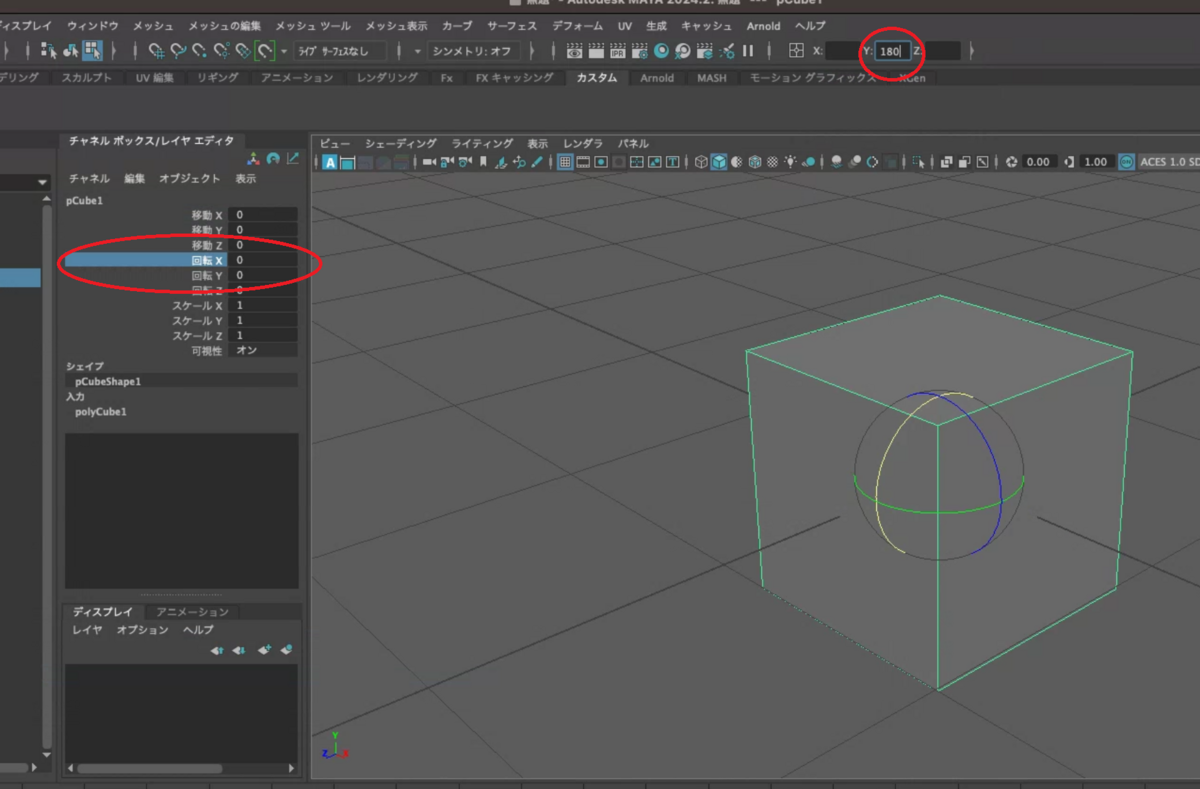
Task: Click the スケール Y value field
Action: 263,321
